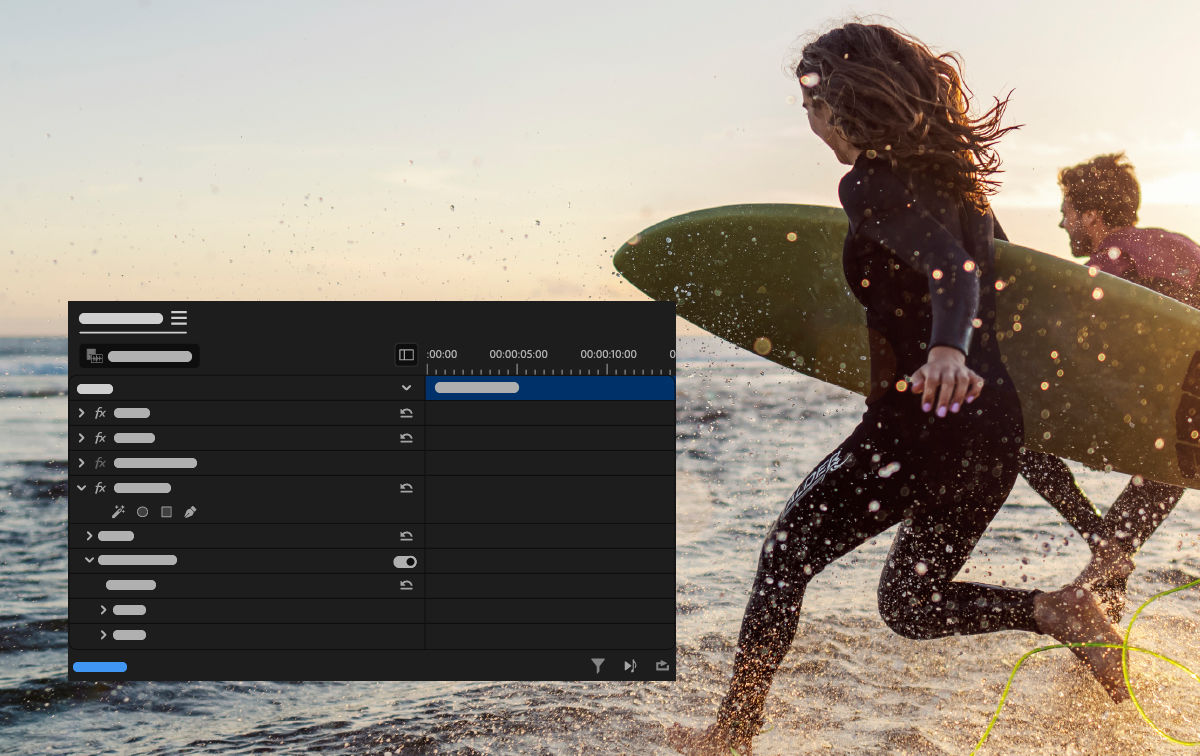This screenshot has width=1200, height=756.
Task: Reset the topmost fx effect with its reset arrow
Action: point(406,413)
